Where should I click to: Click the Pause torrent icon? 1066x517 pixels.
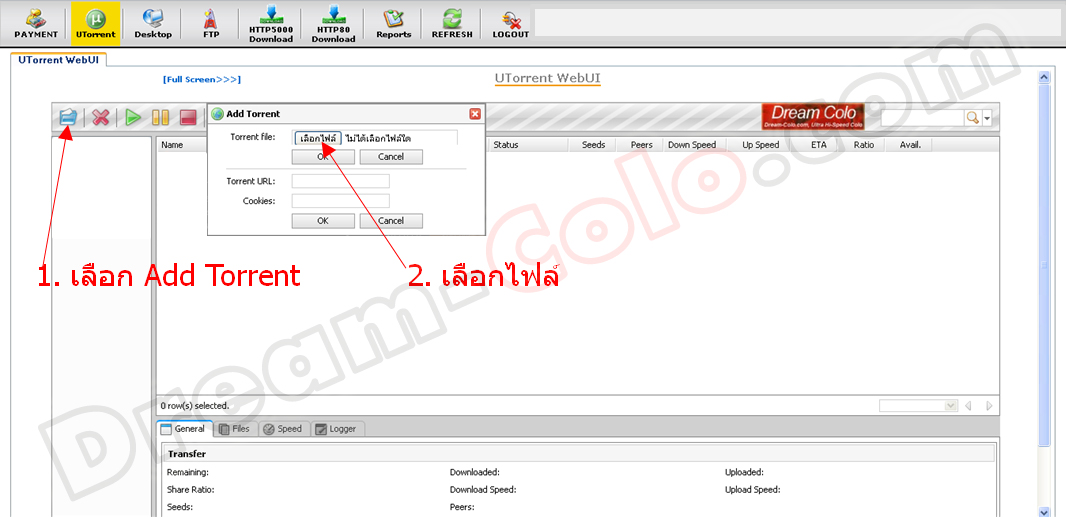[x=160, y=117]
